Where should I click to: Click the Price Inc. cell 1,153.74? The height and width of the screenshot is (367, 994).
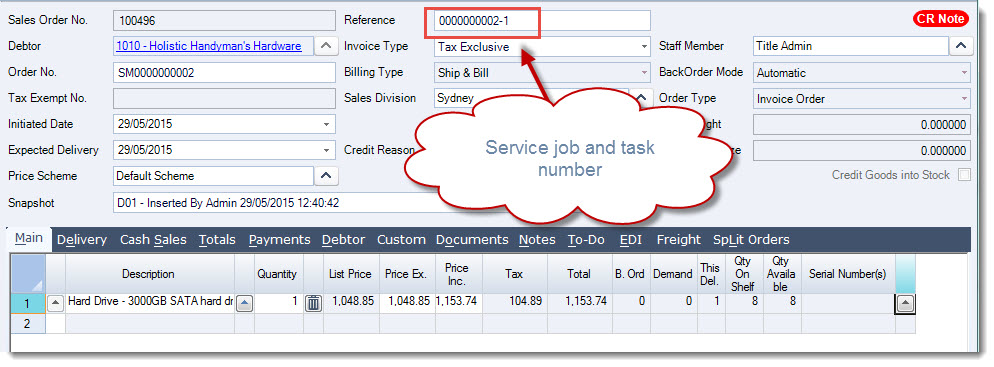coord(458,304)
